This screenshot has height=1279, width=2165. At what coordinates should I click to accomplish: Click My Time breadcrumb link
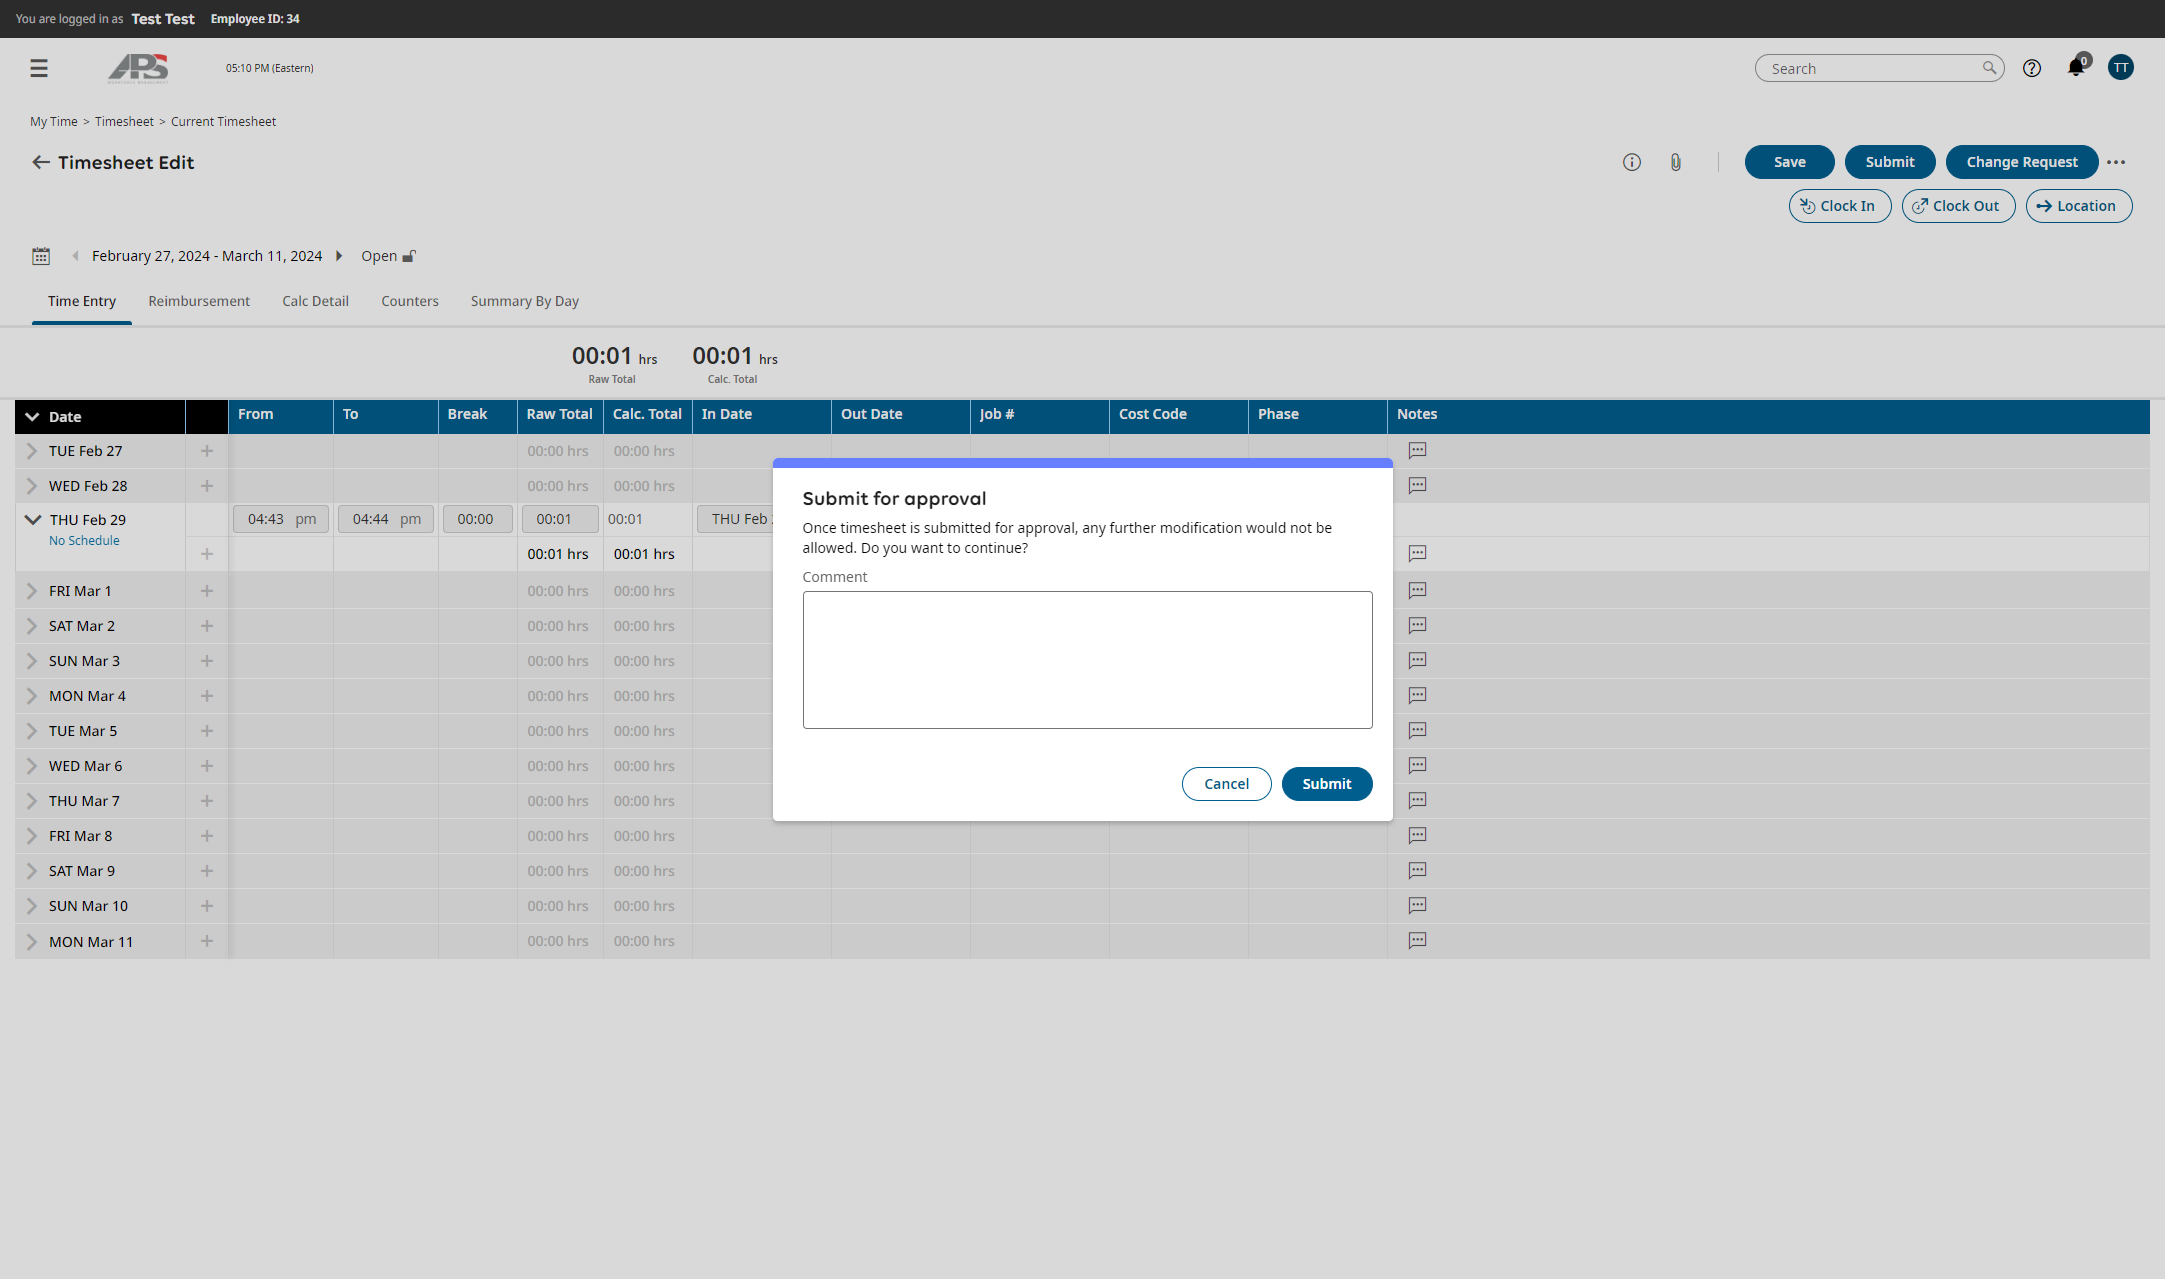pos(54,121)
